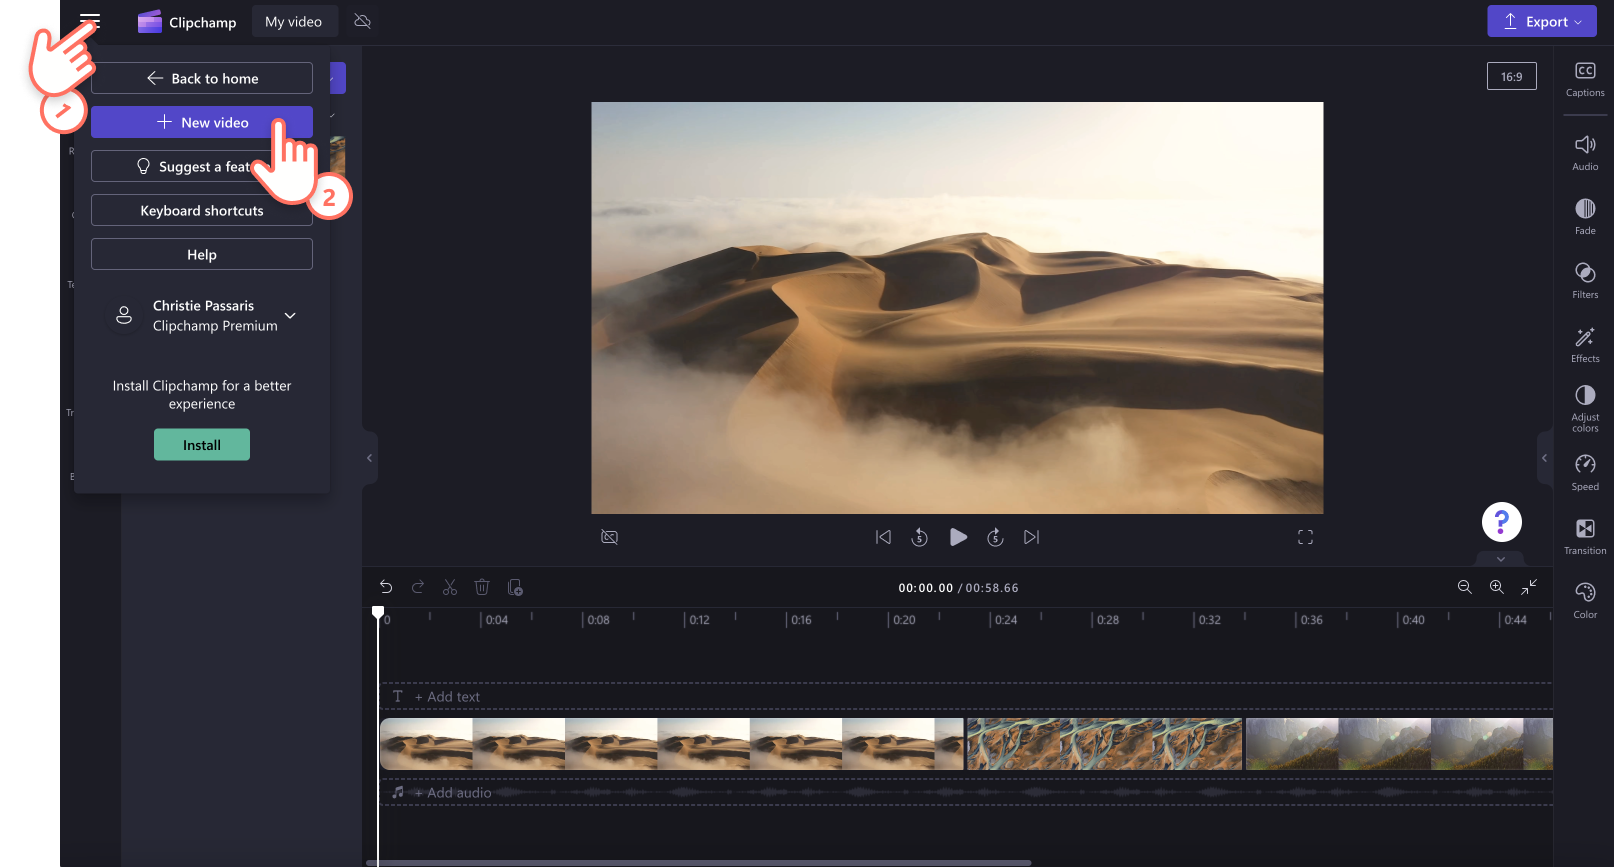This screenshot has height=867, width=1614.
Task: Select the aerial river clip on timeline
Action: [1104, 744]
